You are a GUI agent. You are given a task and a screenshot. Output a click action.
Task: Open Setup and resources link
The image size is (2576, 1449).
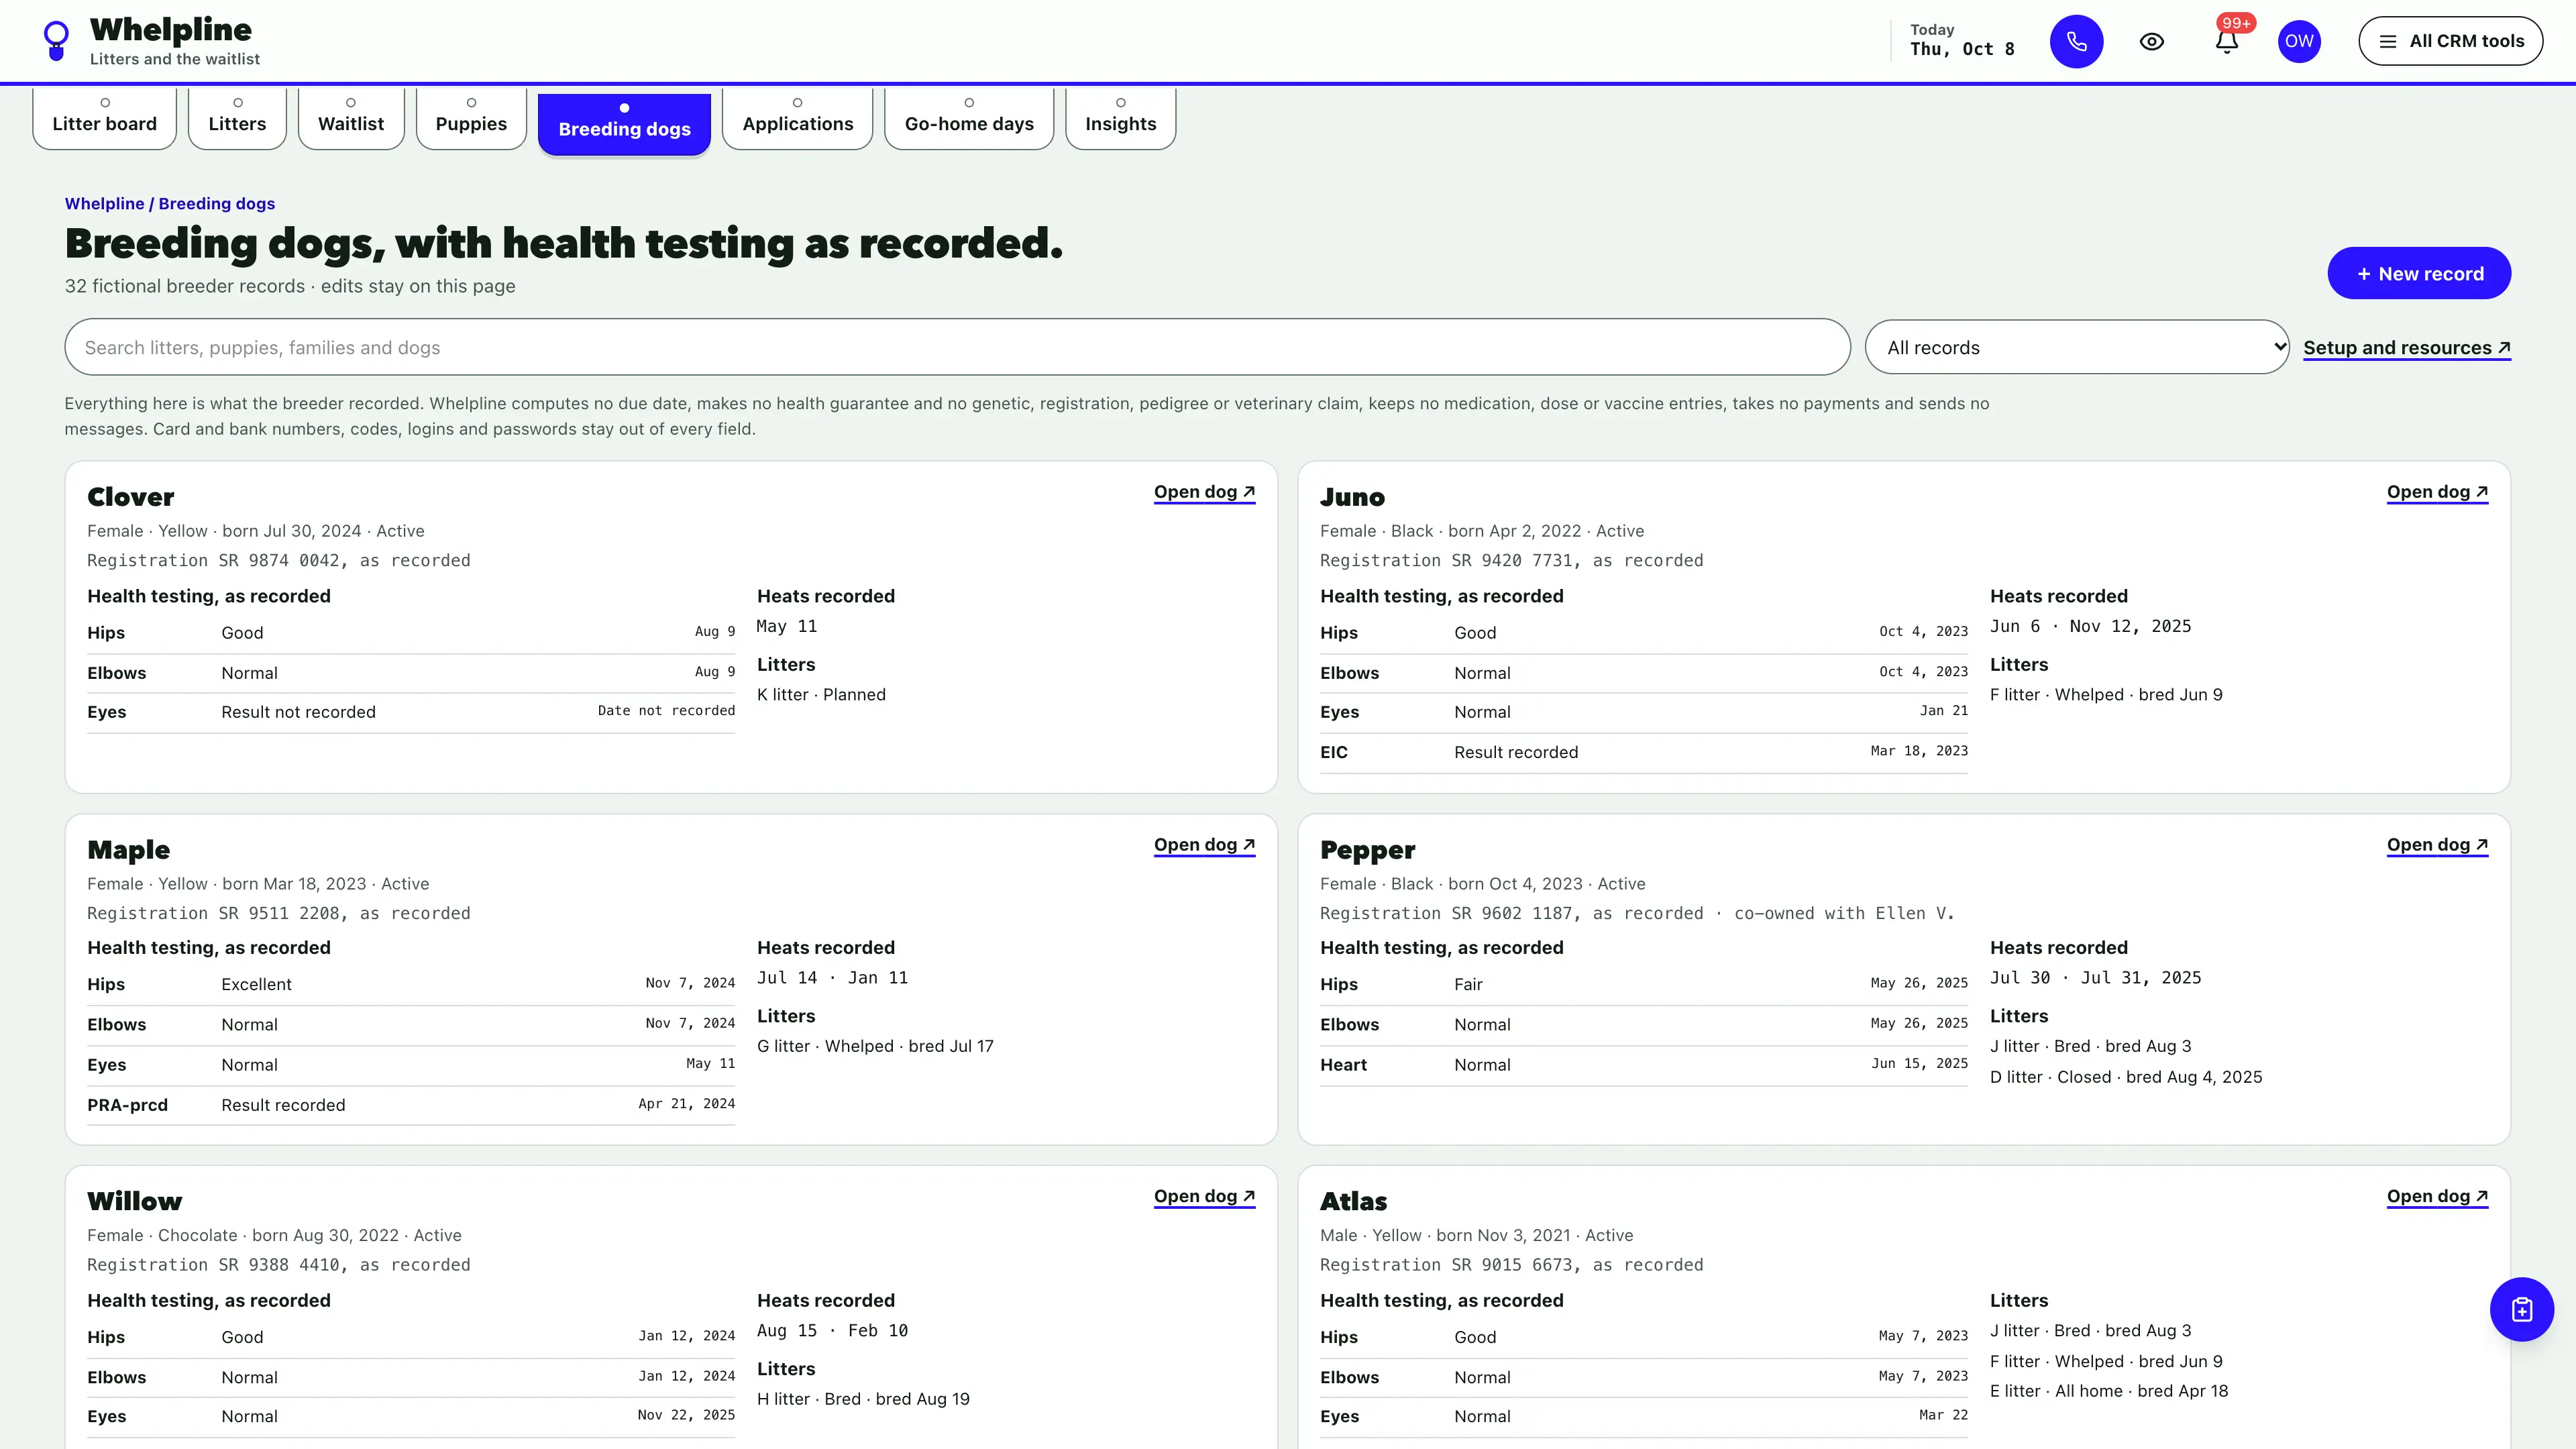click(x=2406, y=348)
